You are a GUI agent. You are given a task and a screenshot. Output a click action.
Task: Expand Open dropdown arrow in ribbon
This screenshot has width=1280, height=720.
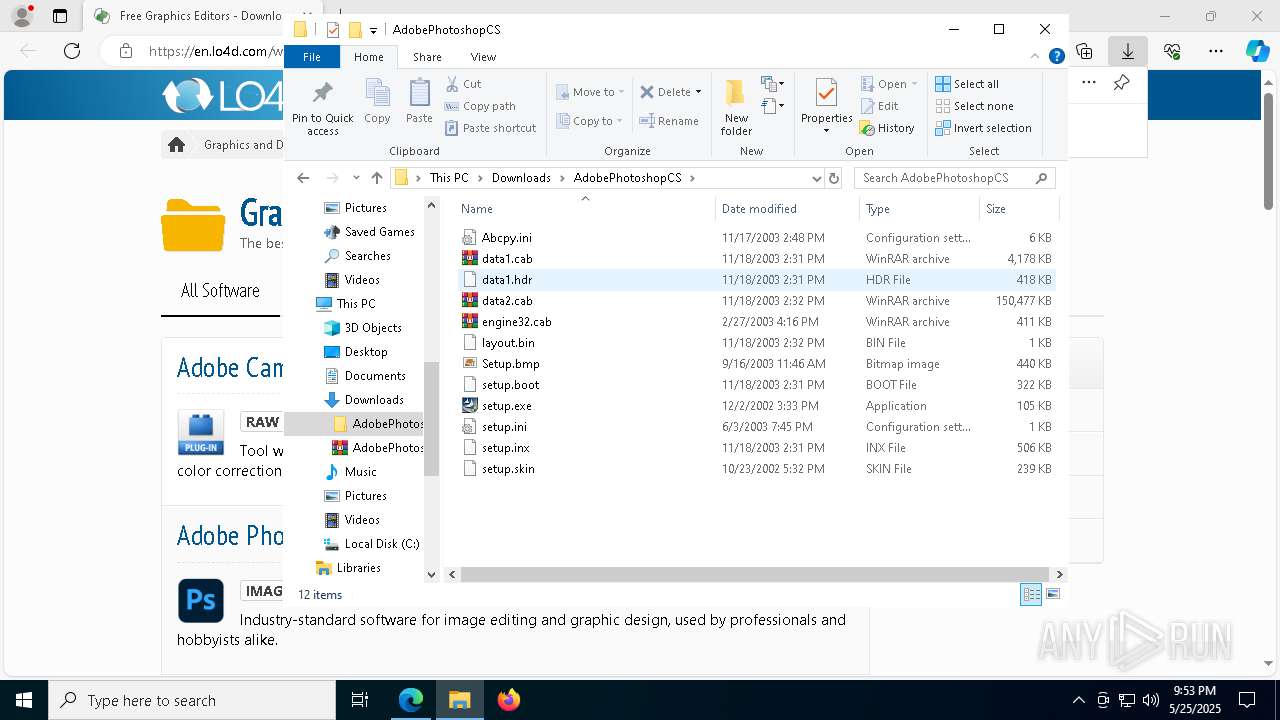click(914, 84)
